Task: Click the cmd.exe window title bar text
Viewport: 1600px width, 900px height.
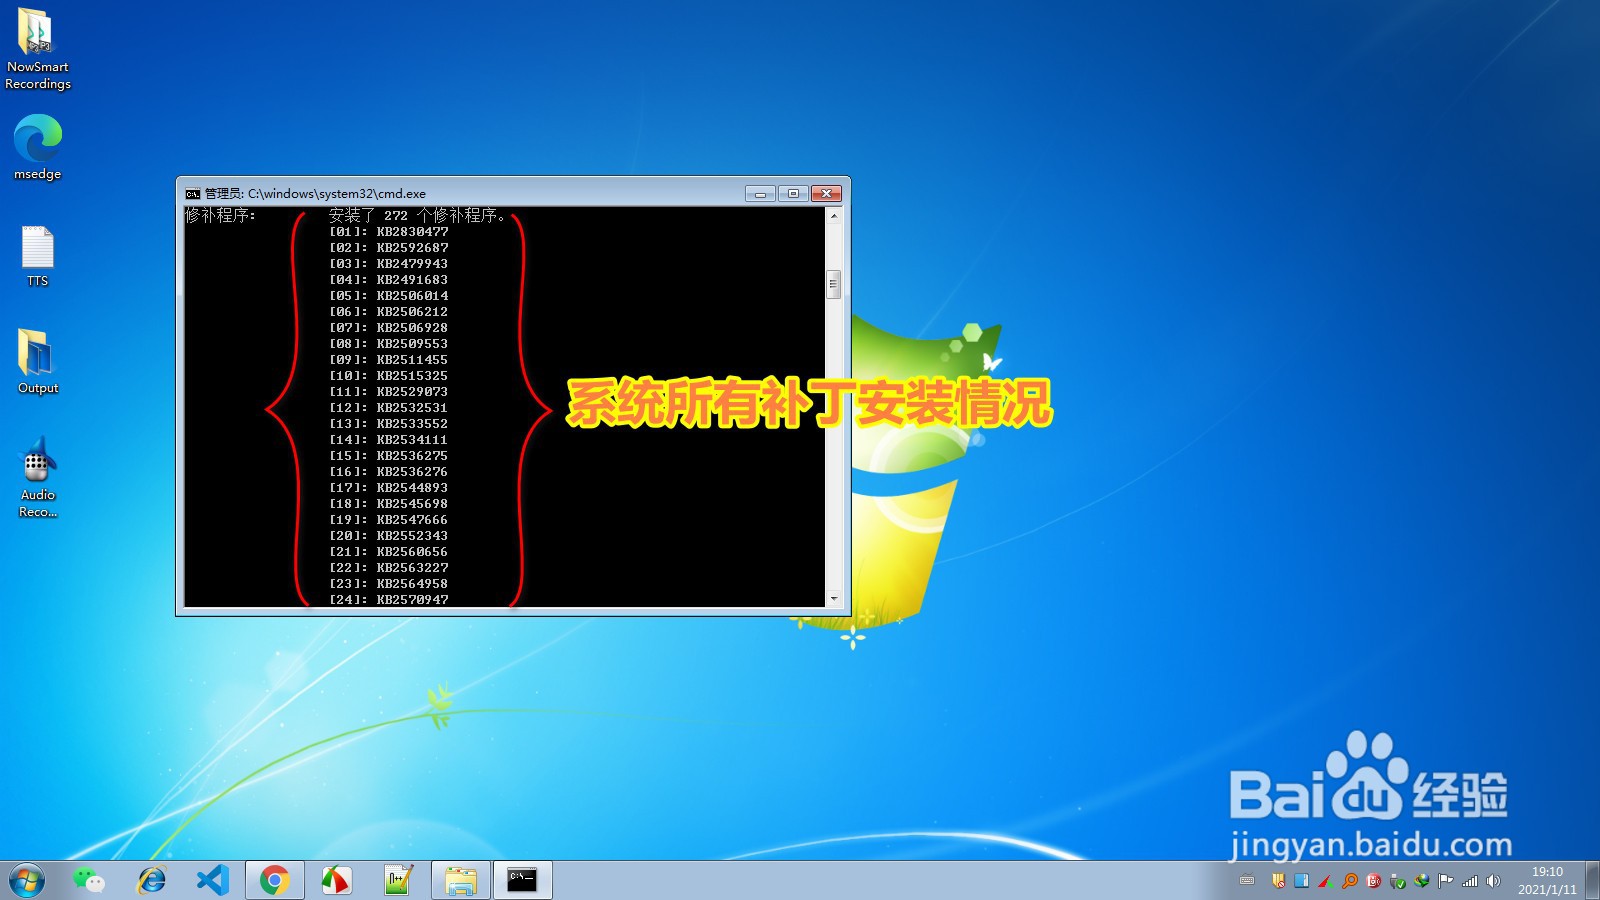Action: click(315, 194)
